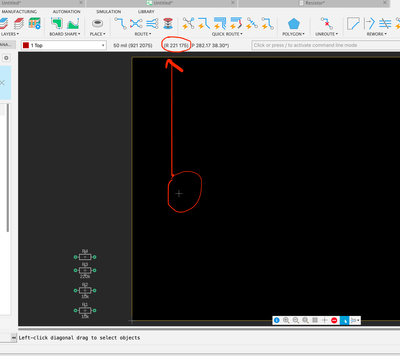This screenshot has height=362, width=400.
Task: Click the Zoom to Fit magnifier icon
Action: [305, 320]
